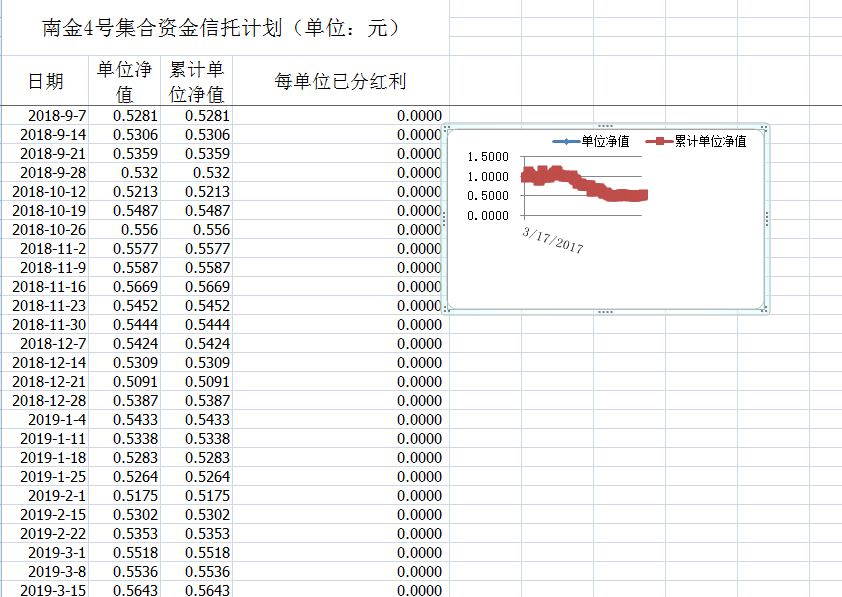
Task: Click the 单位净值 column header cell
Action: [125, 81]
